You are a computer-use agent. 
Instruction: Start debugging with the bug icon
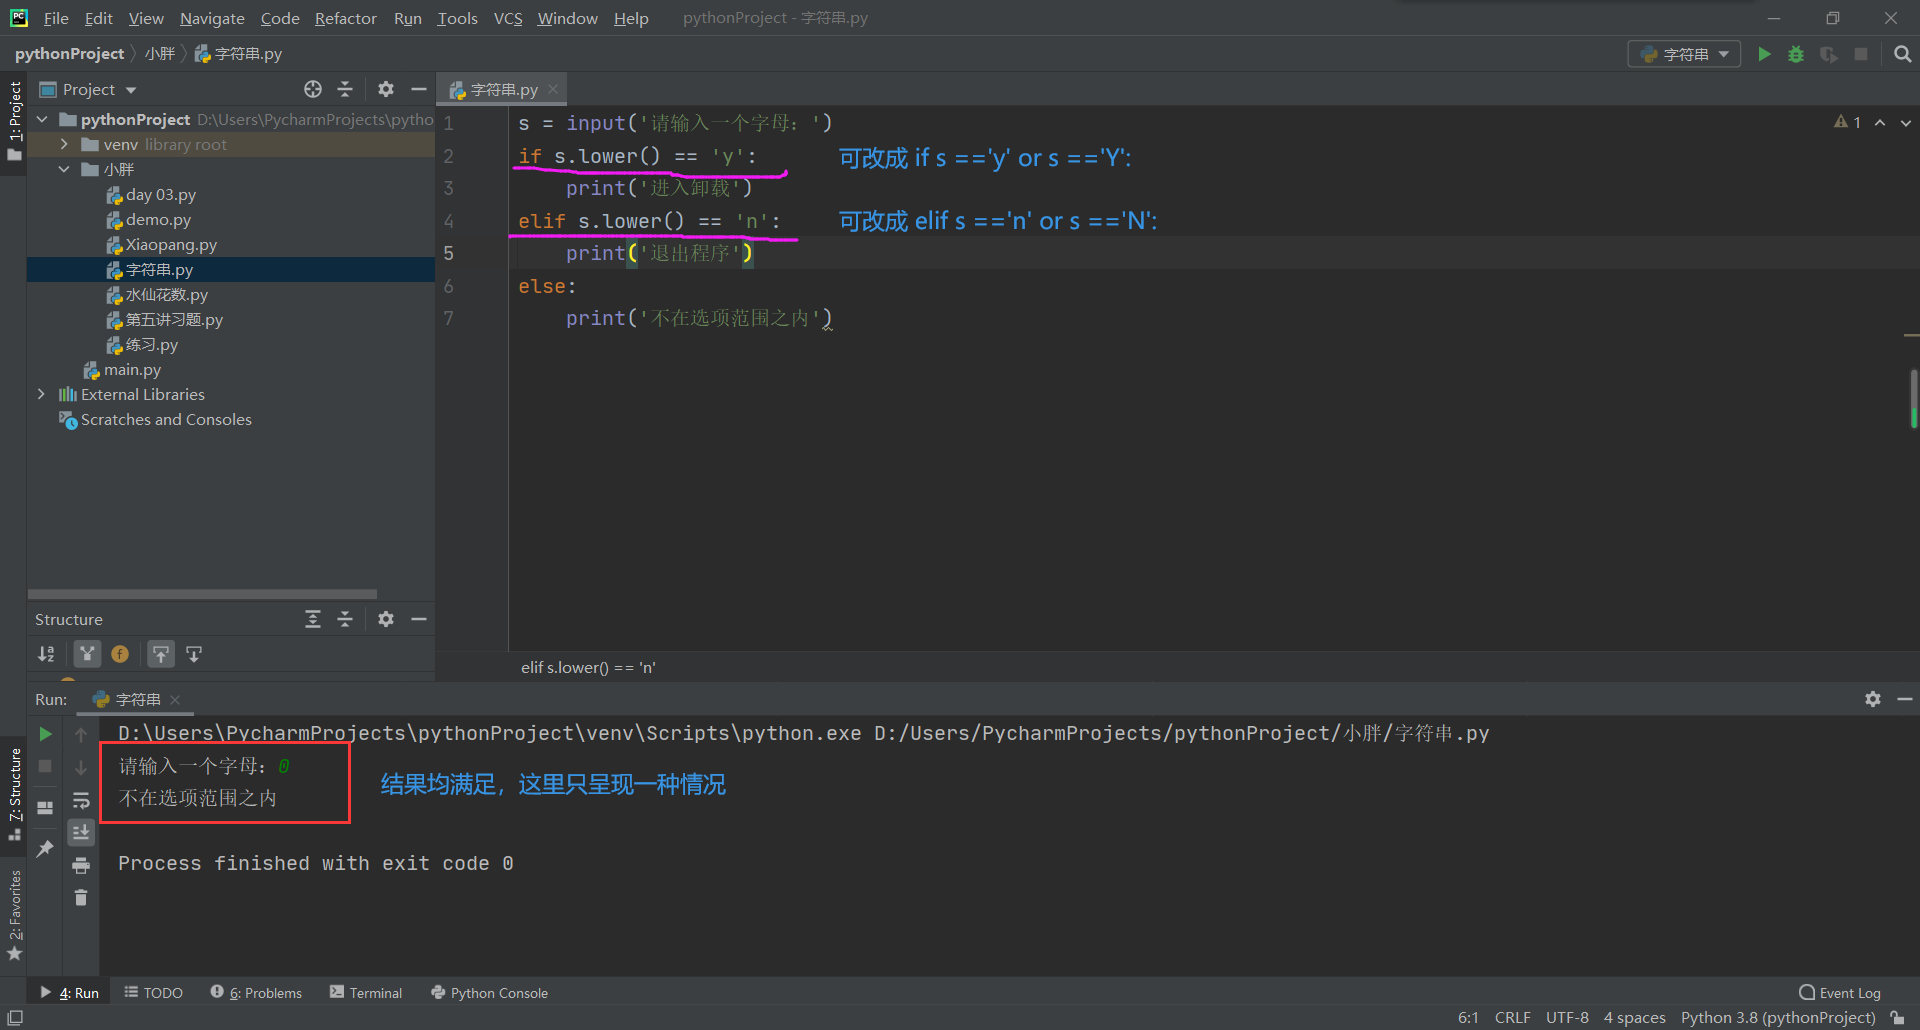pos(1796,54)
